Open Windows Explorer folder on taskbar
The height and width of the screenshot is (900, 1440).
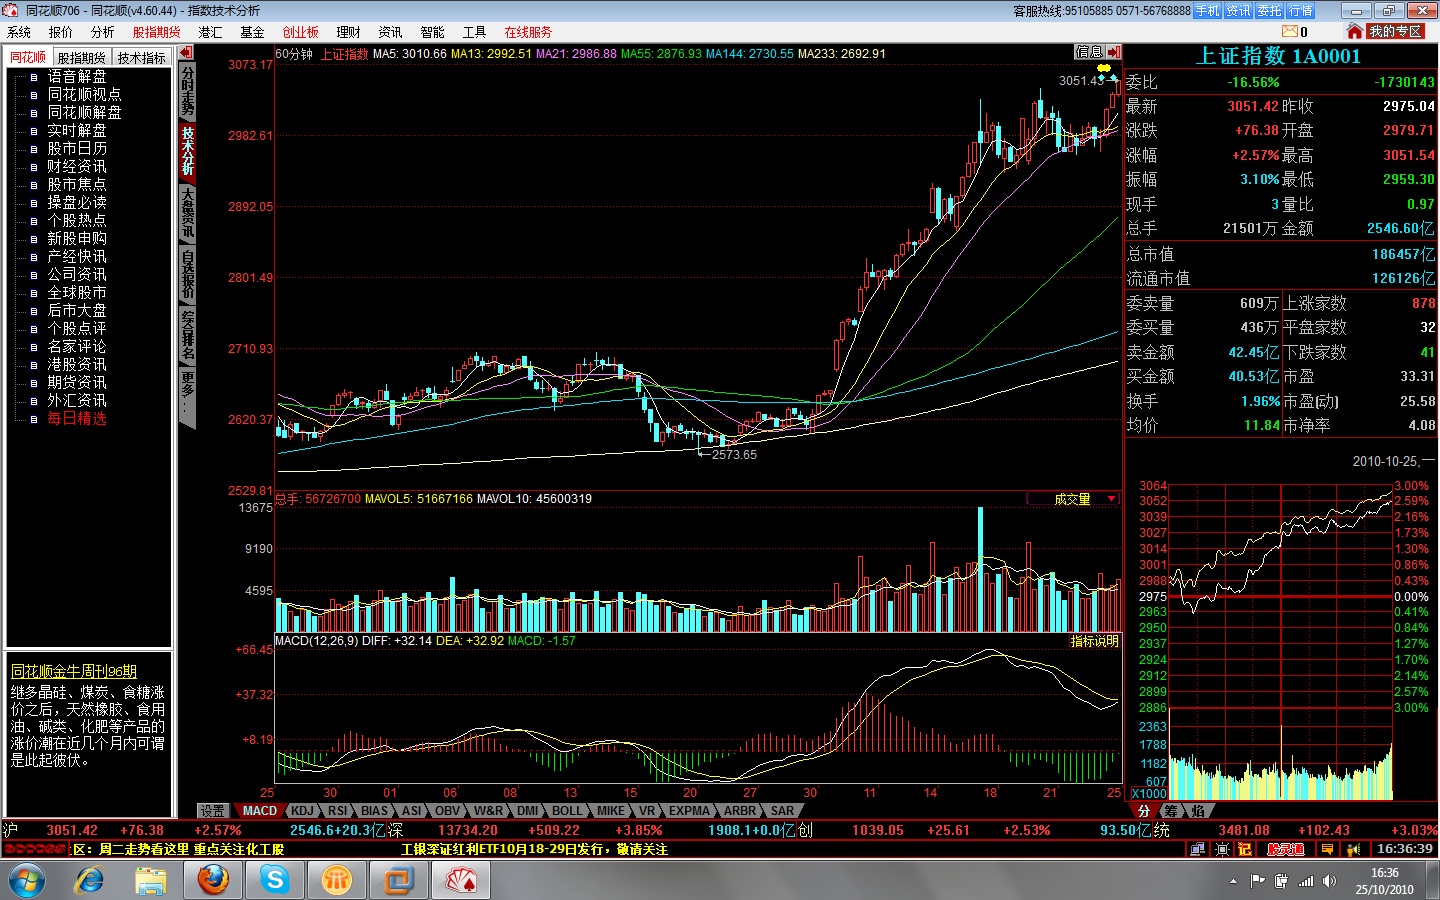(151, 881)
